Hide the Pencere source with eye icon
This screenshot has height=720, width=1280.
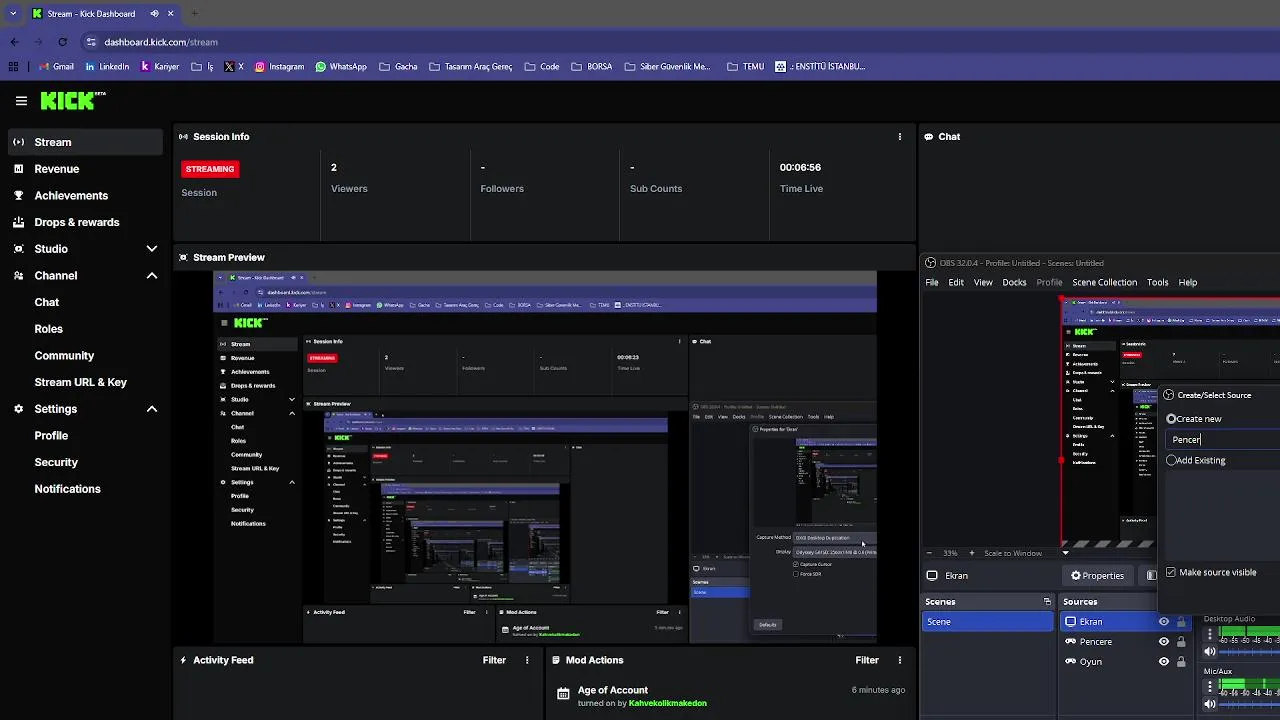click(x=1164, y=642)
